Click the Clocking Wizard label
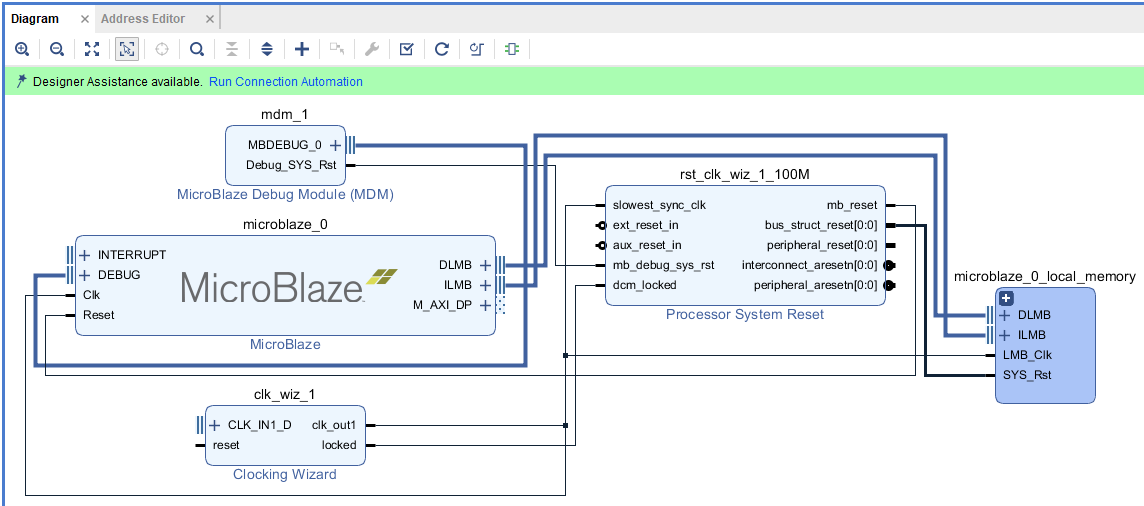This screenshot has width=1144, height=506. pyautogui.click(x=285, y=475)
